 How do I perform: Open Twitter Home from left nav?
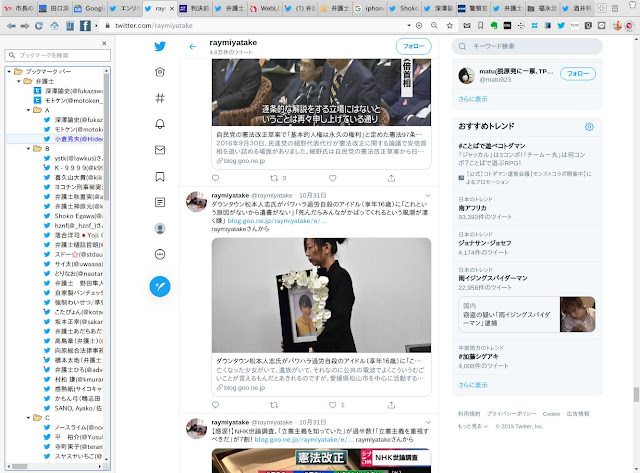(x=160, y=72)
